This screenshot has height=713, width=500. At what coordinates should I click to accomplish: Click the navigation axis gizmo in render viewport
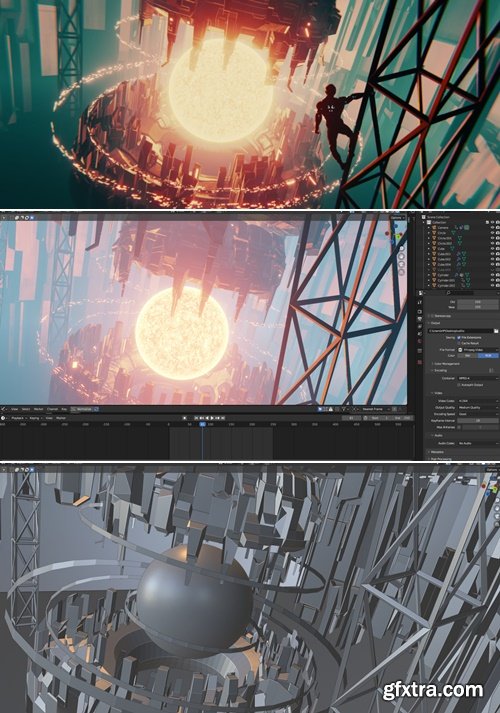(394, 234)
